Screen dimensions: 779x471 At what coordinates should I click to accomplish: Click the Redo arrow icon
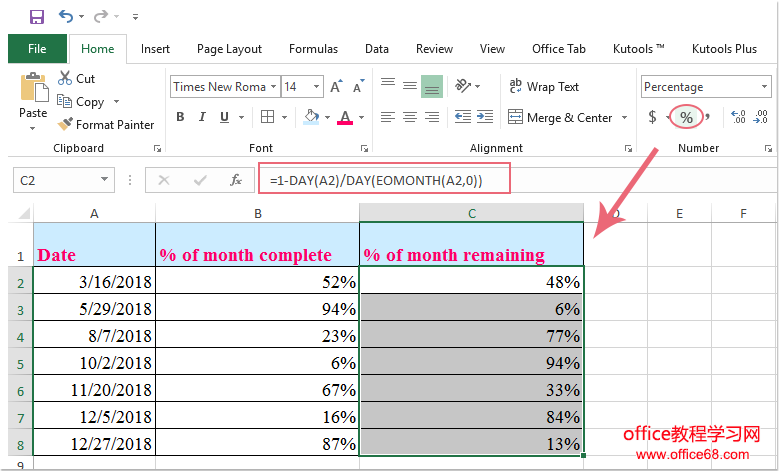coord(101,16)
